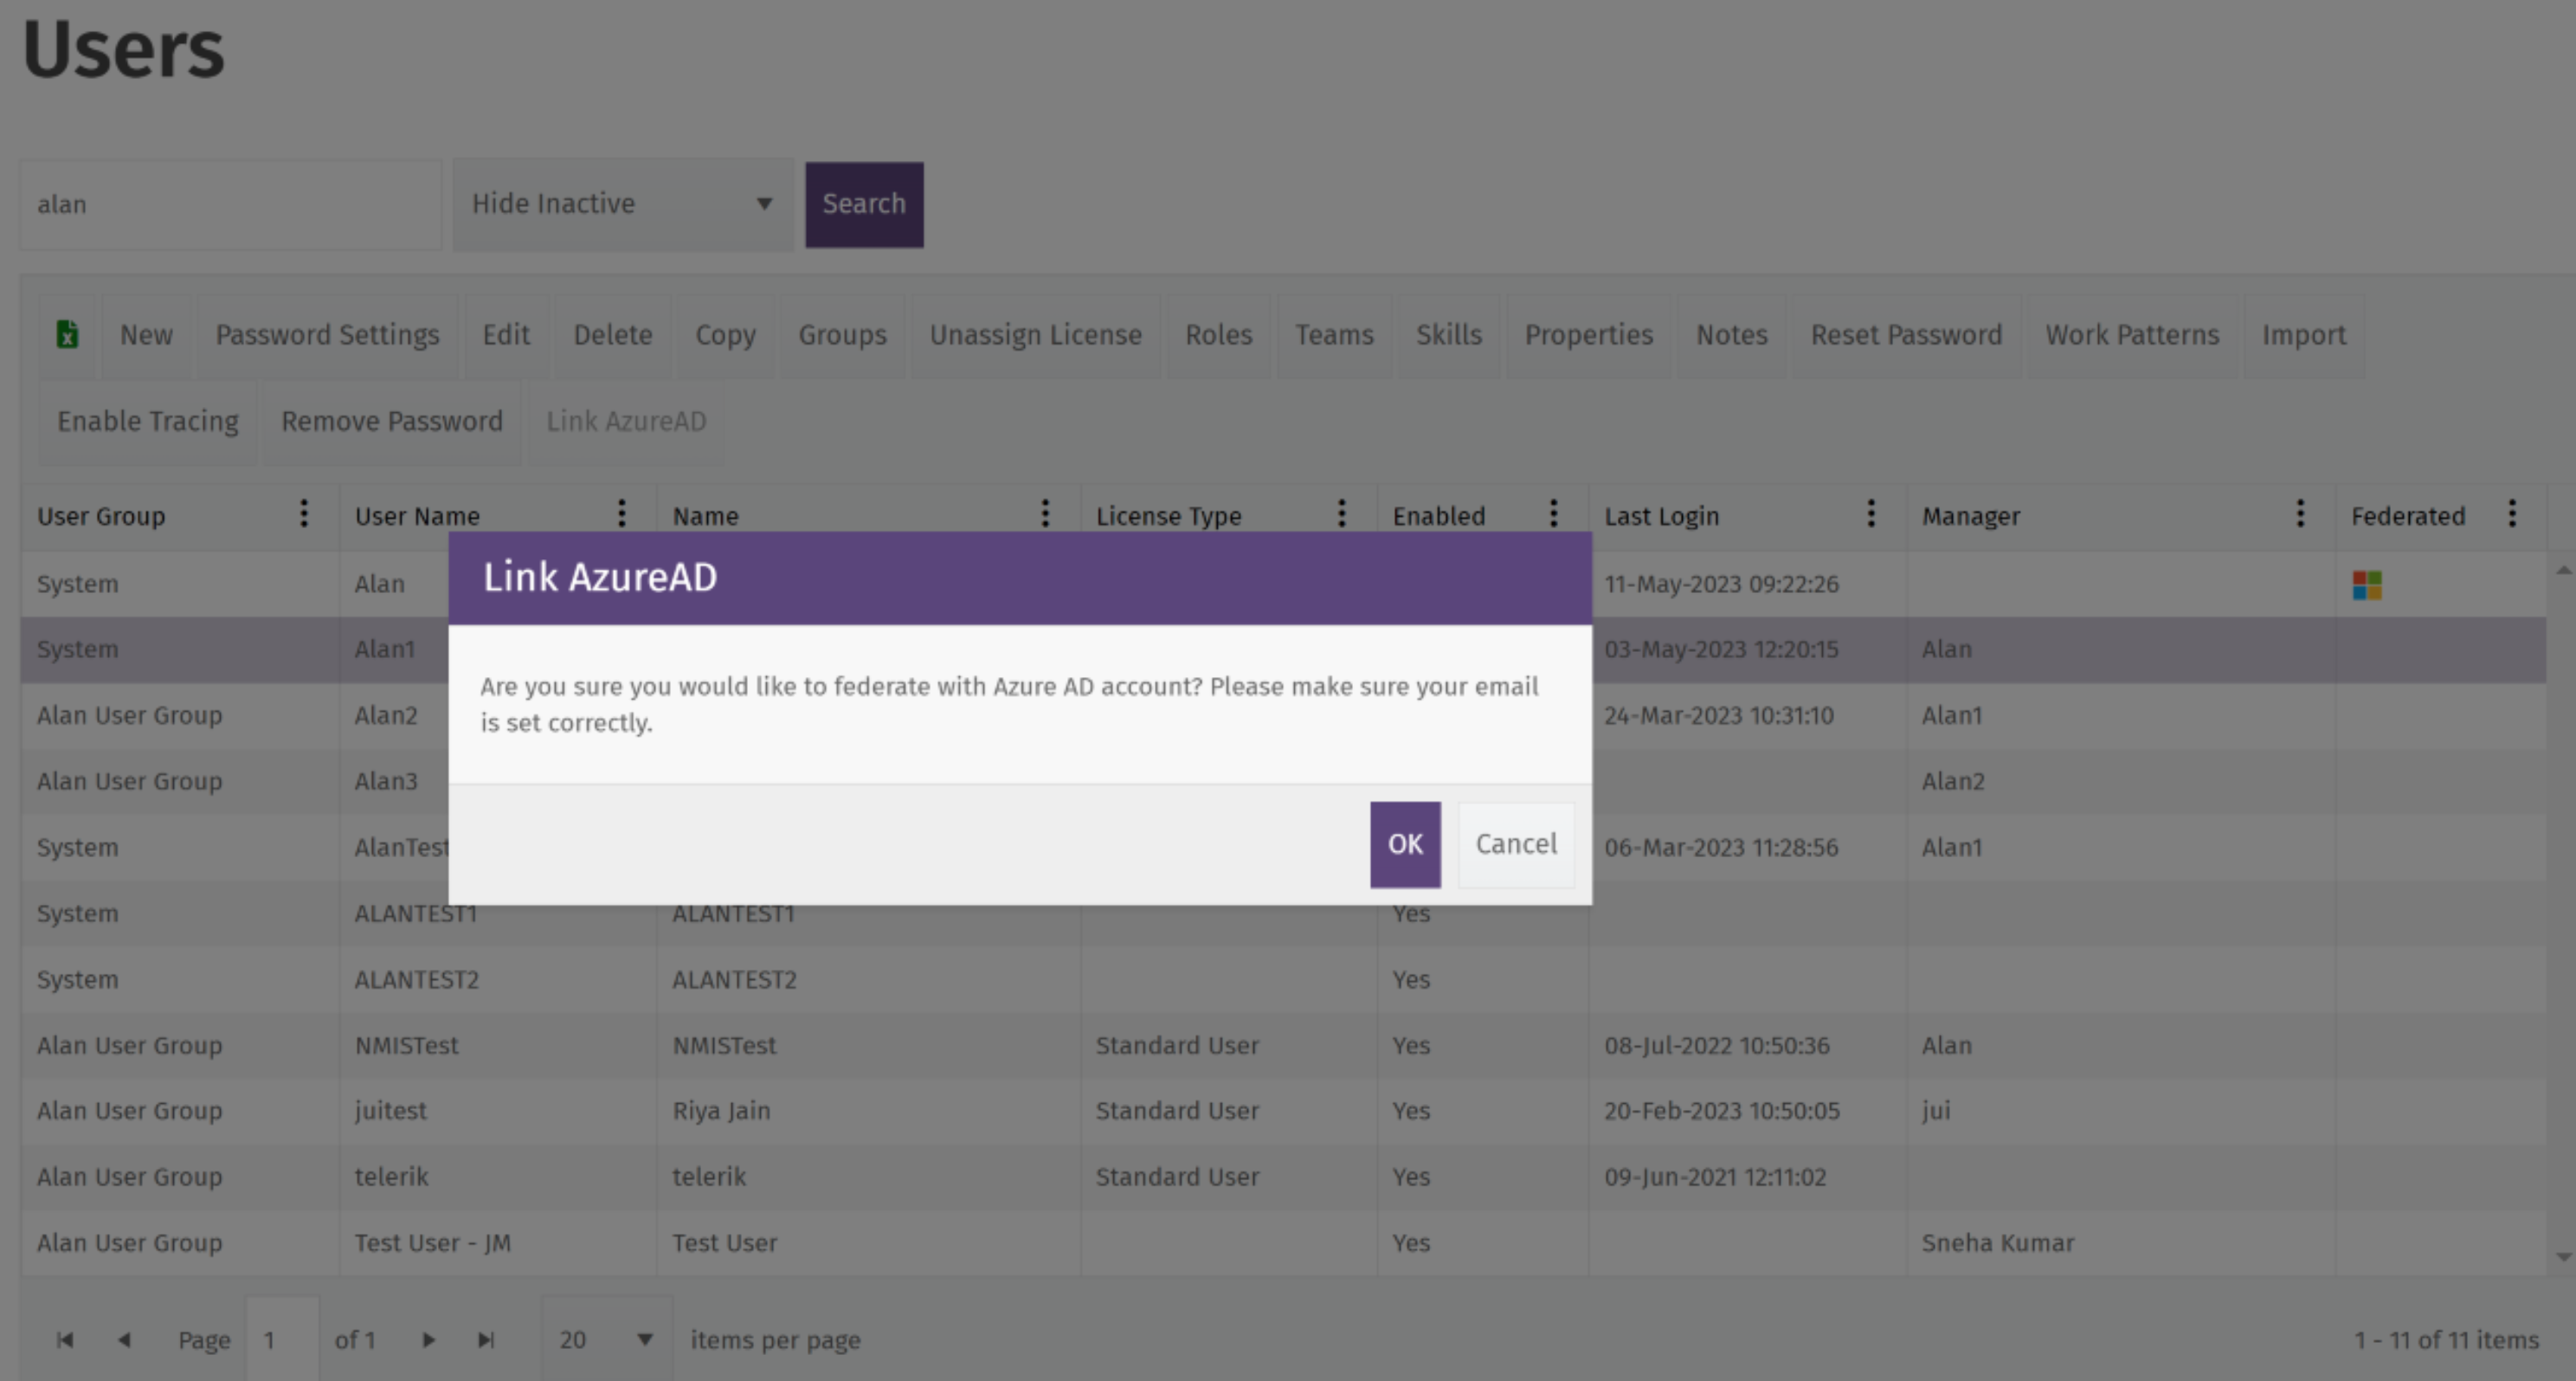
Task: Go to the first page arrow
Action: [65, 1339]
